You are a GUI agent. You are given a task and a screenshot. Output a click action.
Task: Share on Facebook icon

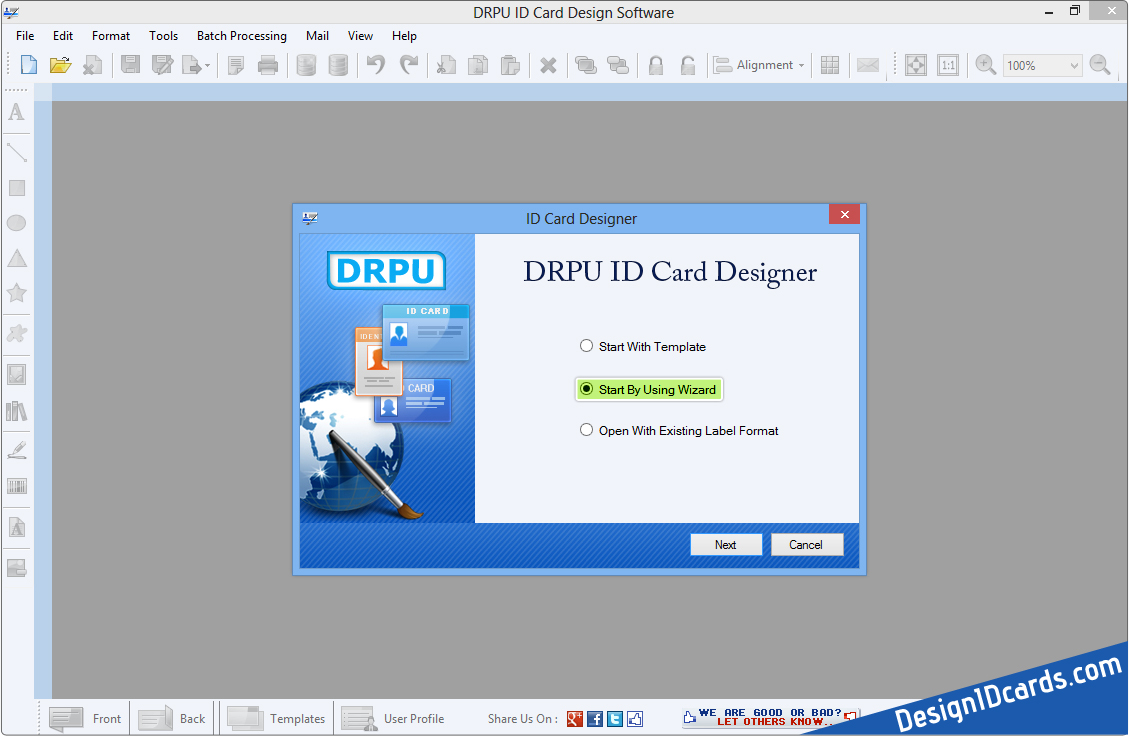tap(595, 719)
